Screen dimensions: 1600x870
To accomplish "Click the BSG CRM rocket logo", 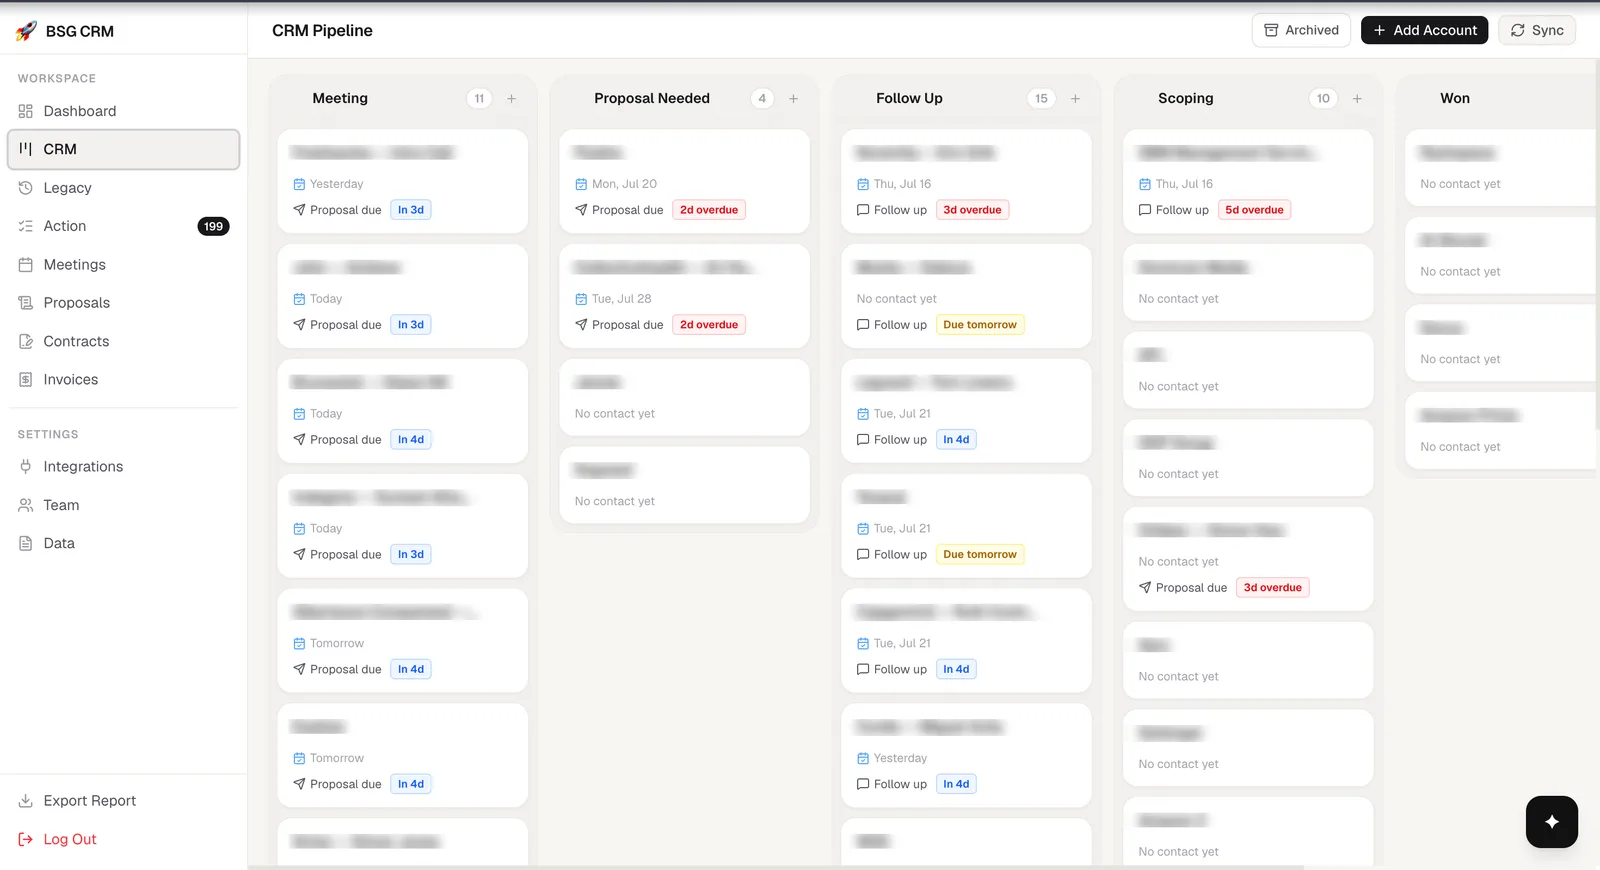I will (26, 31).
